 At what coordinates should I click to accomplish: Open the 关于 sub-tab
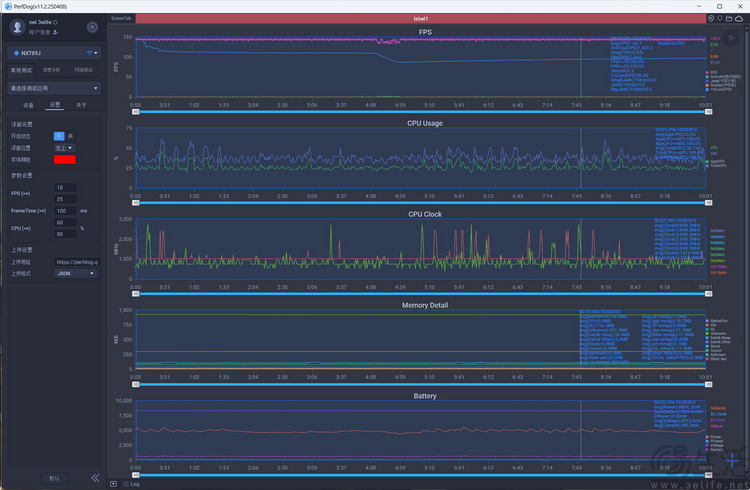click(81, 105)
